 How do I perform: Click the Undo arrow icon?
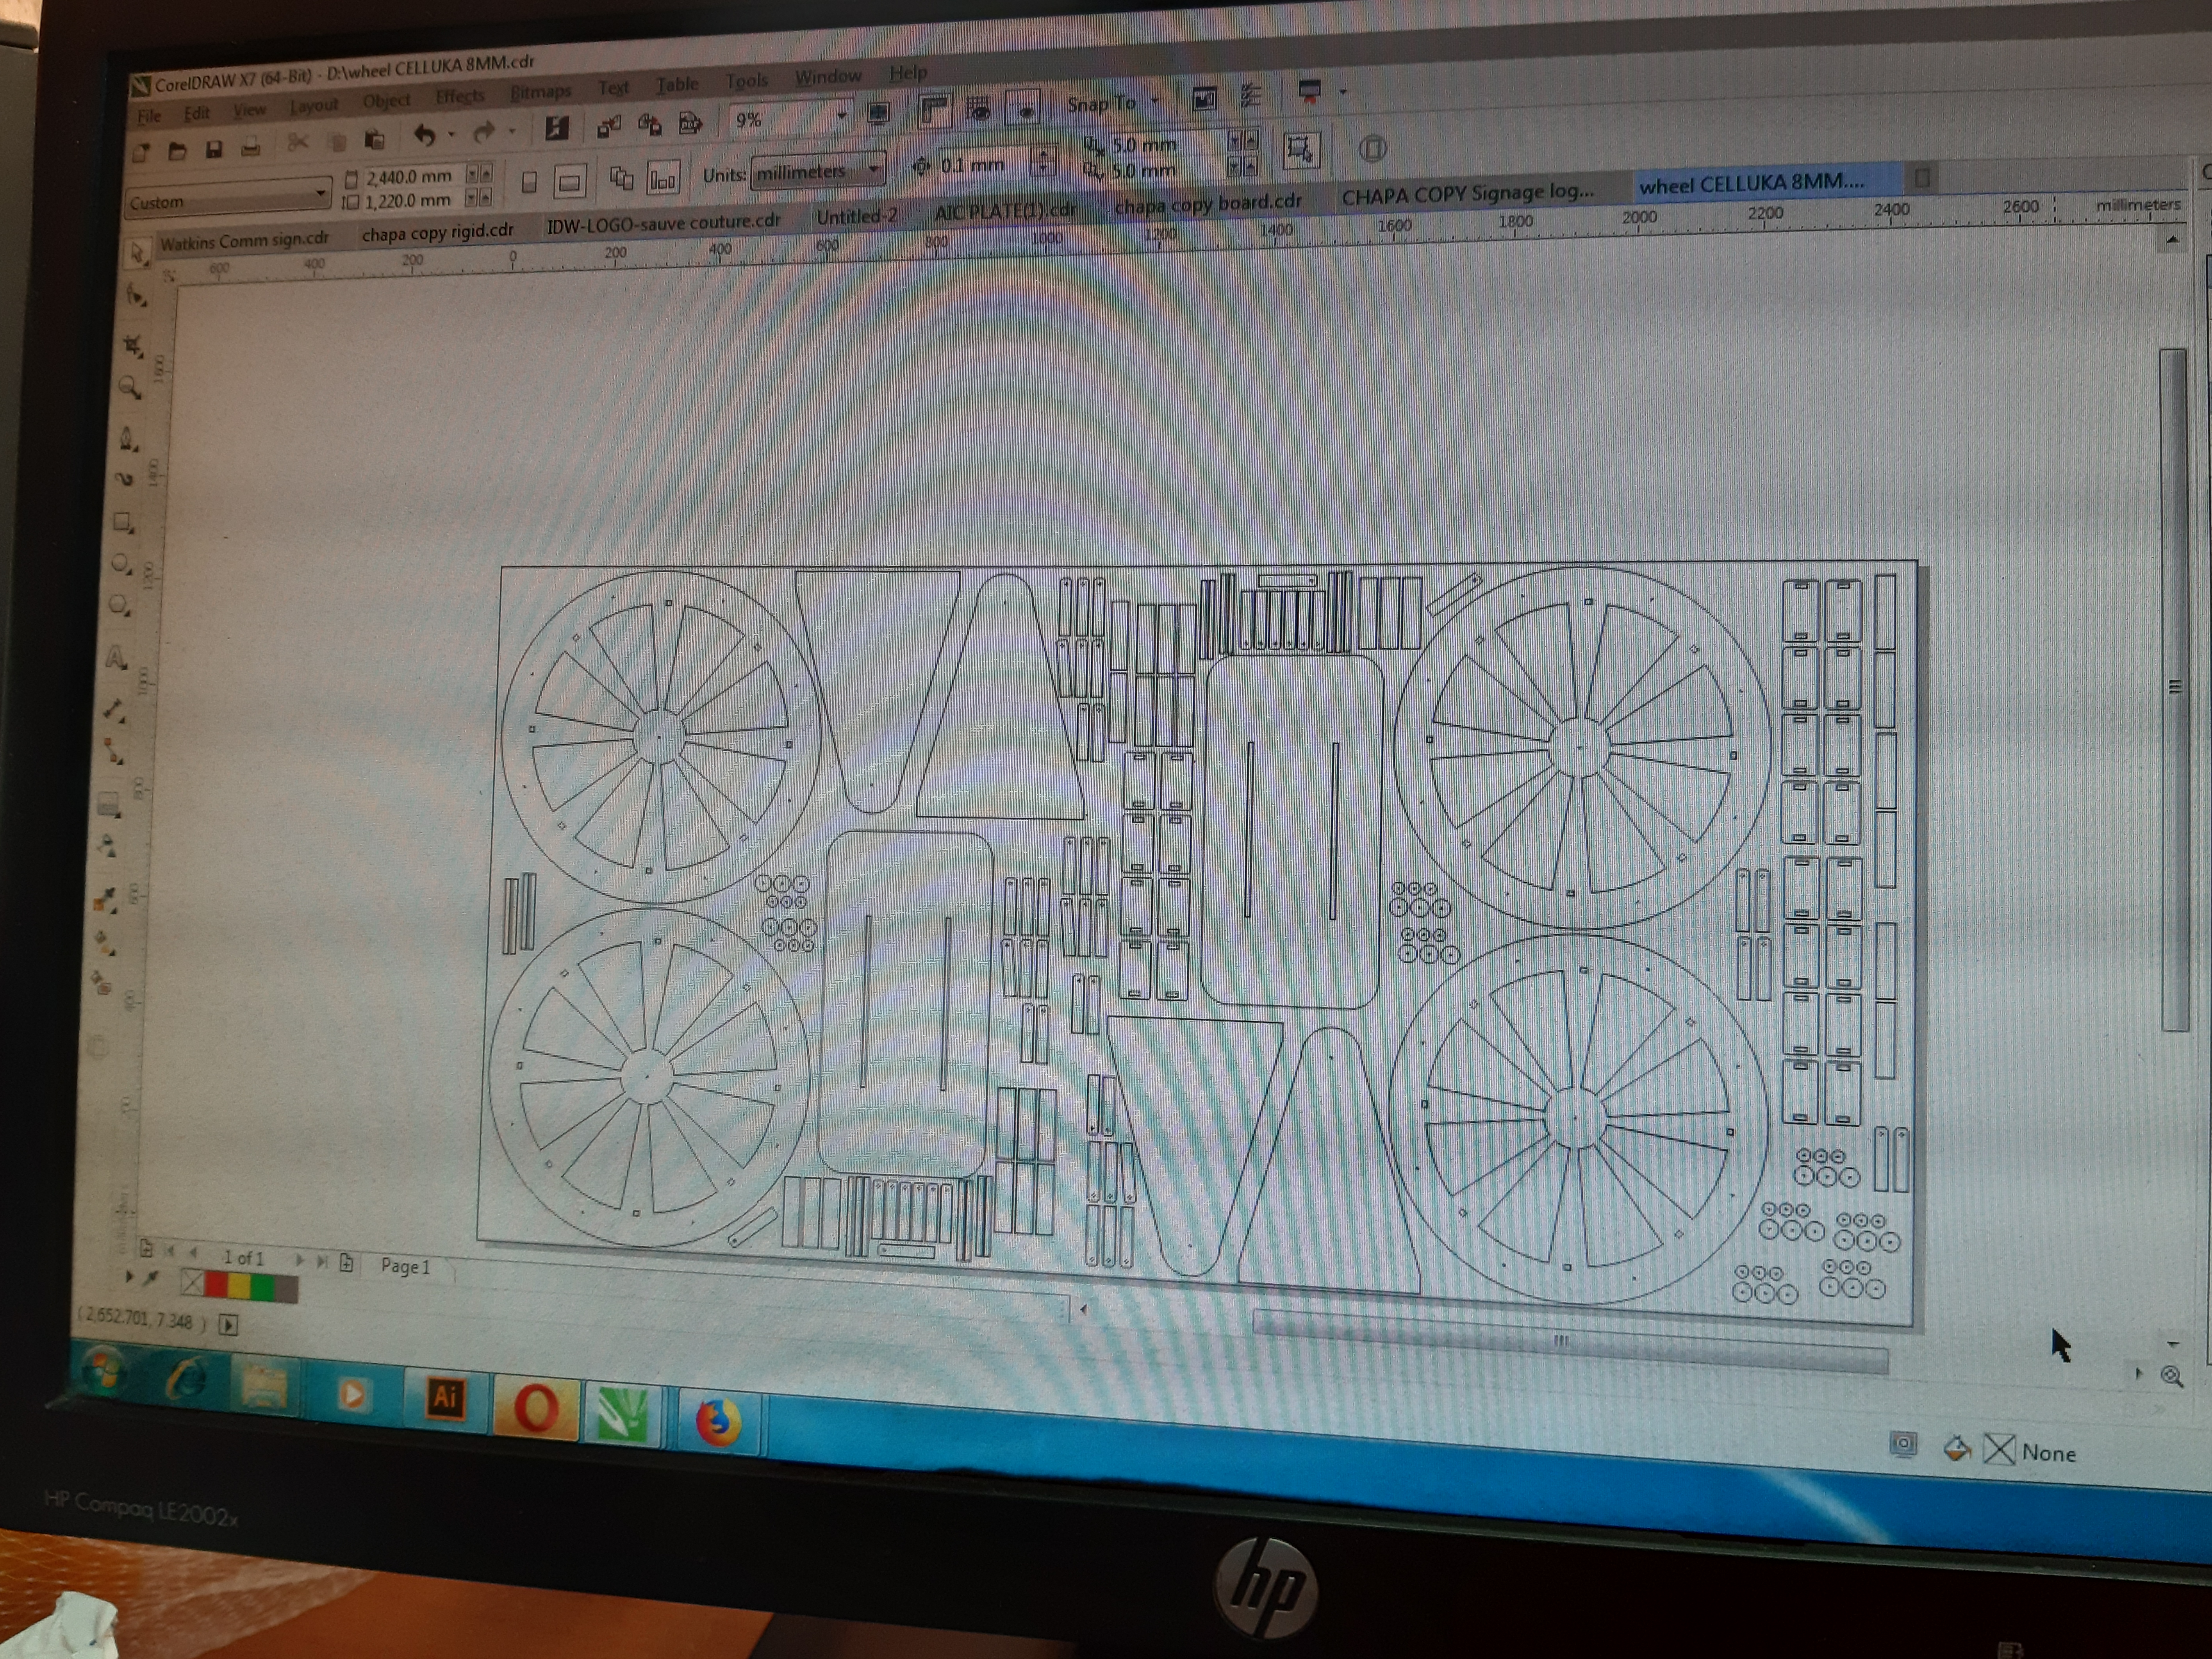(x=425, y=135)
